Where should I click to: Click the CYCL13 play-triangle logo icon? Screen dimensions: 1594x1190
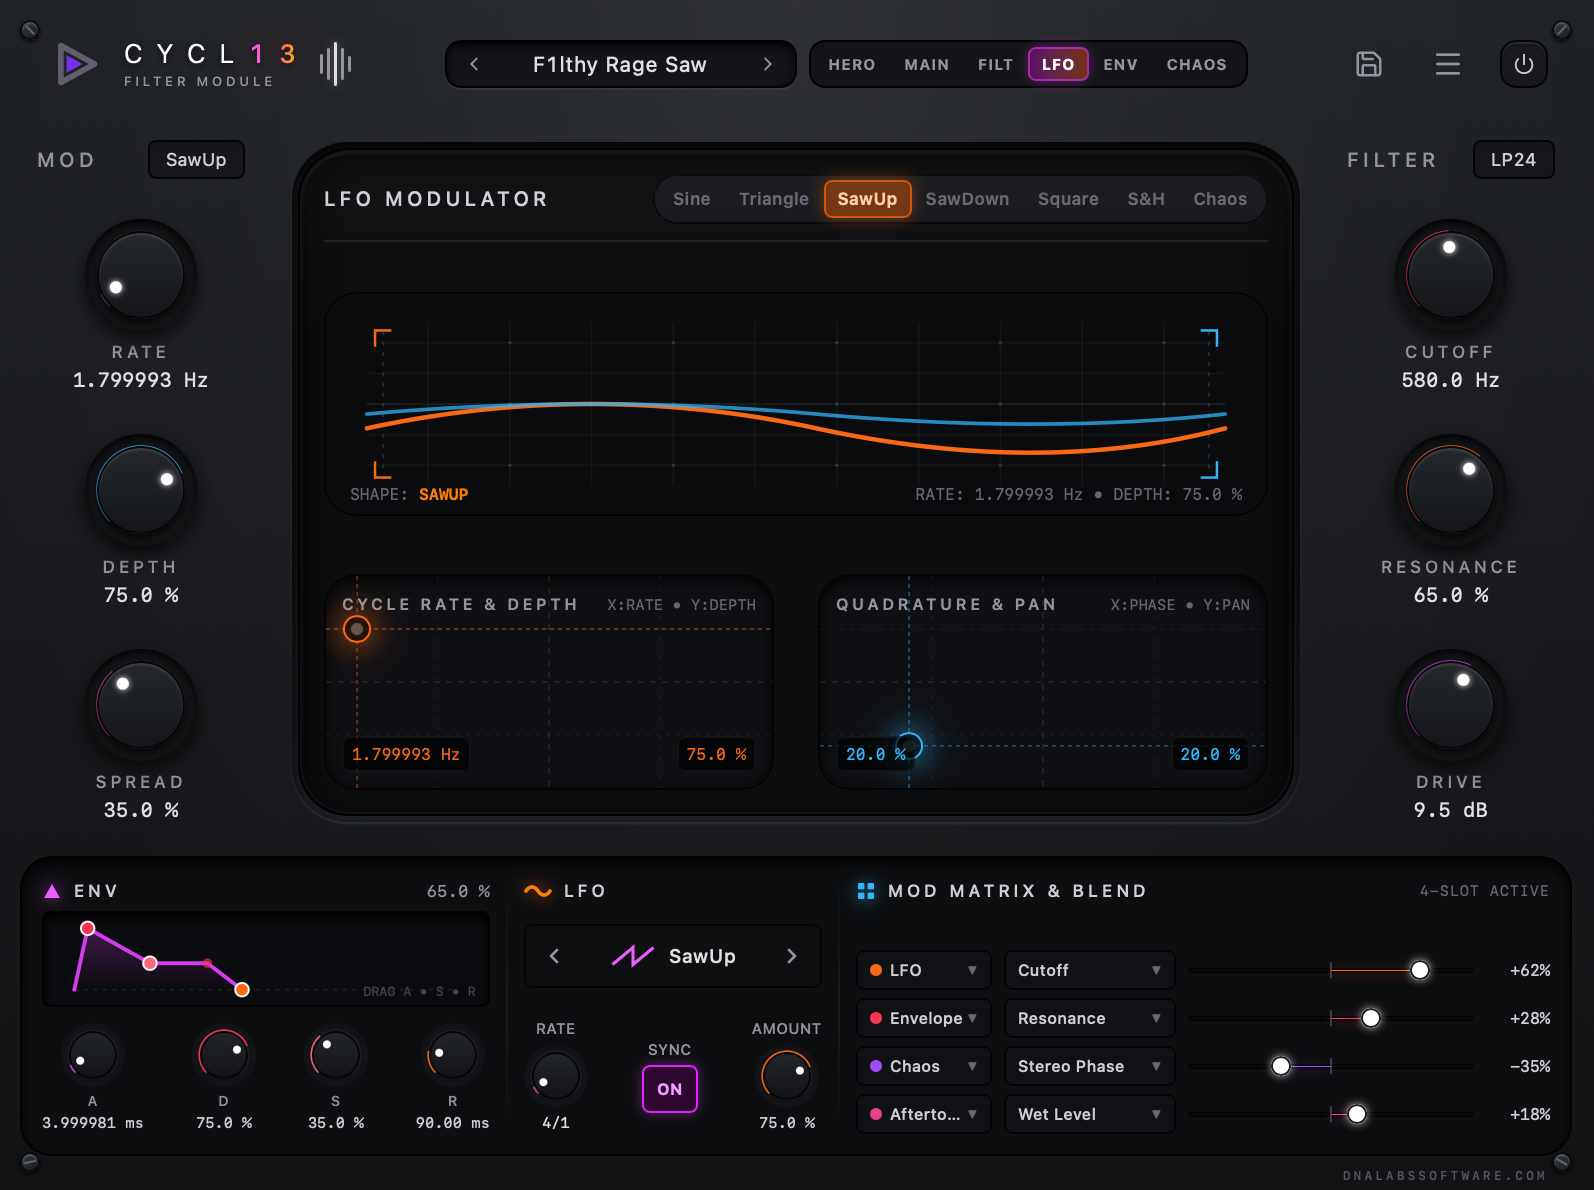[76, 64]
